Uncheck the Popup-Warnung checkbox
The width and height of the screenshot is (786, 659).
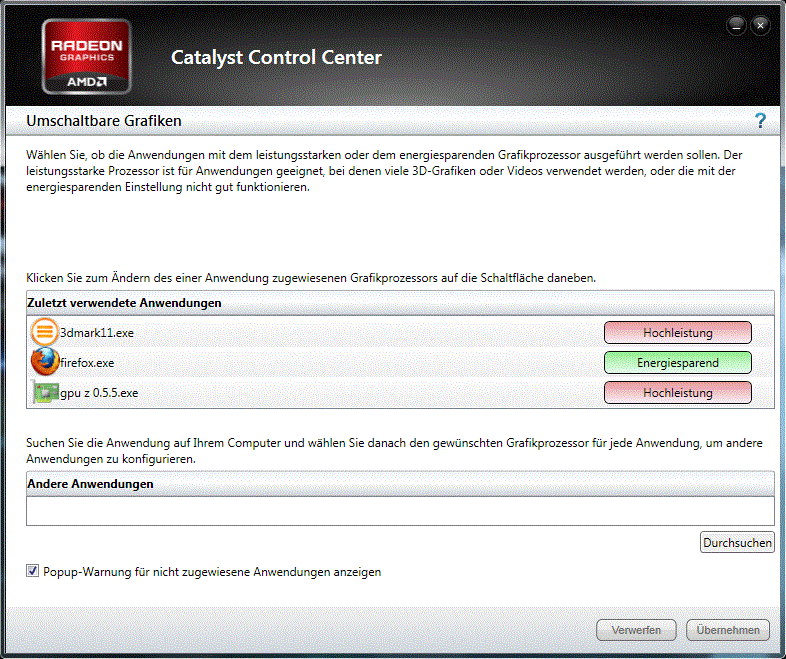tap(33, 571)
